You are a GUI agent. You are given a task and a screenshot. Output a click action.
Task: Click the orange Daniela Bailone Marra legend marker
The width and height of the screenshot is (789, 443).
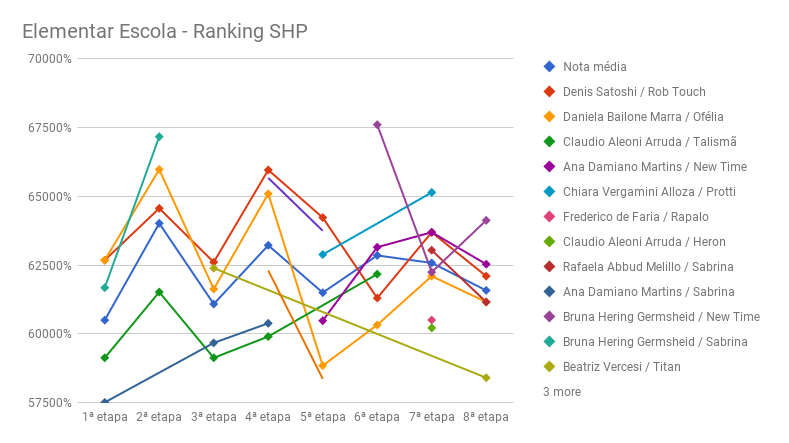pyautogui.click(x=549, y=117)
